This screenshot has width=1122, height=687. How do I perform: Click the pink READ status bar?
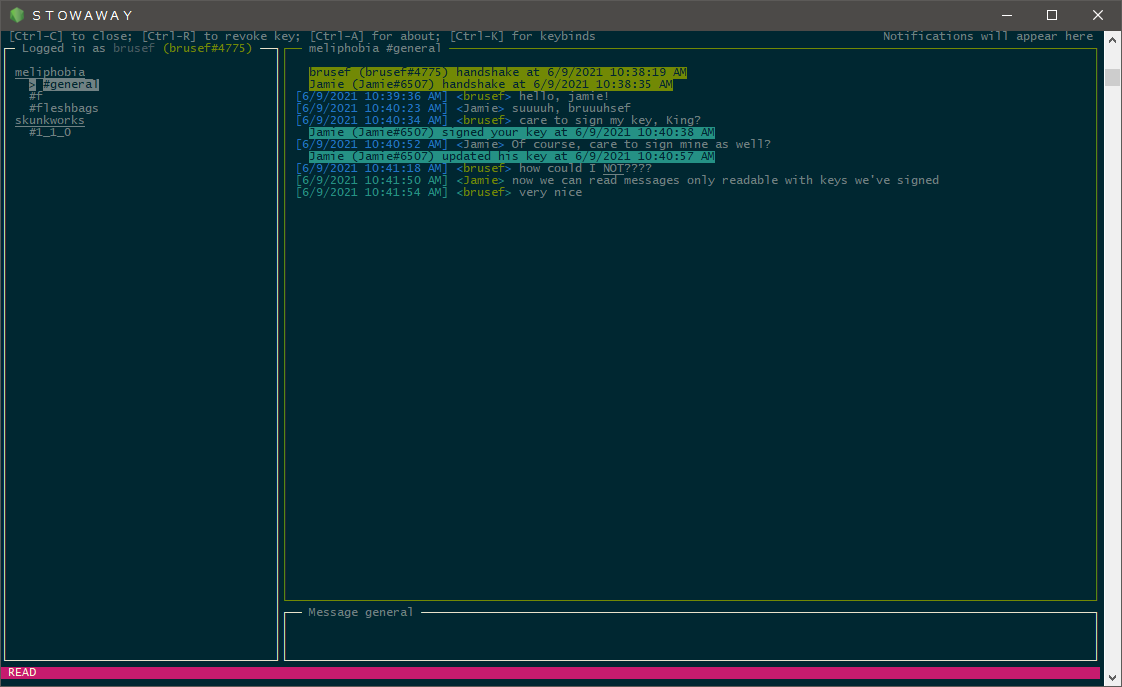point(550,673)
